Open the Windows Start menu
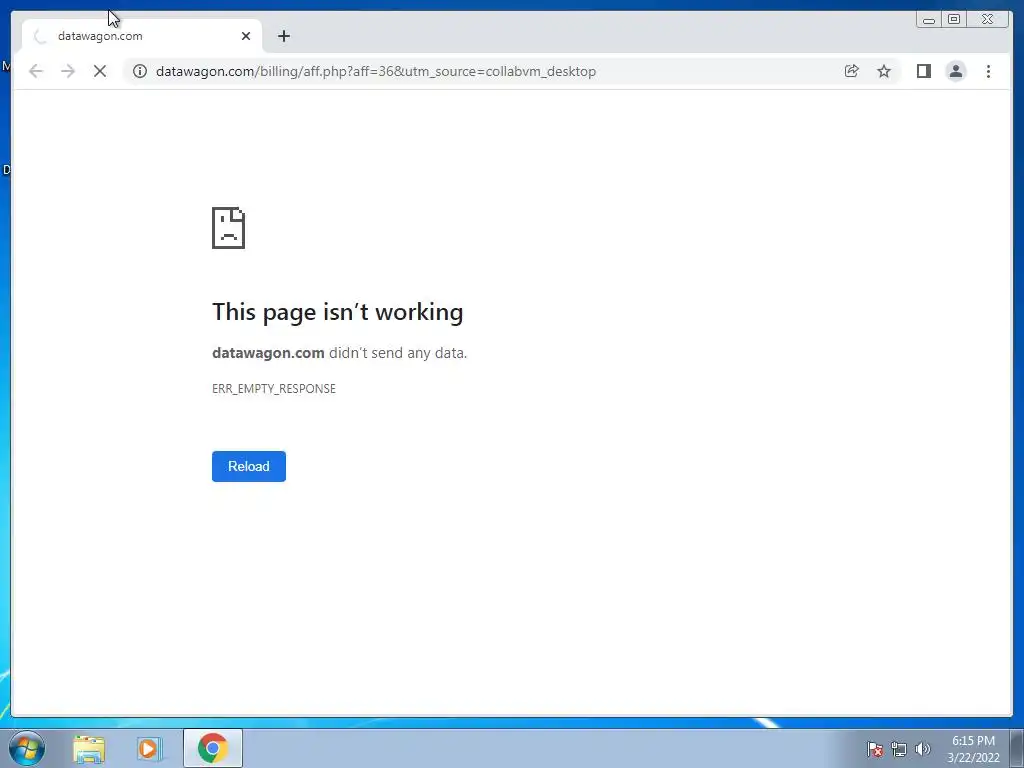Image resolution: width=1024 pixels, height=768 pixels. 27,748
